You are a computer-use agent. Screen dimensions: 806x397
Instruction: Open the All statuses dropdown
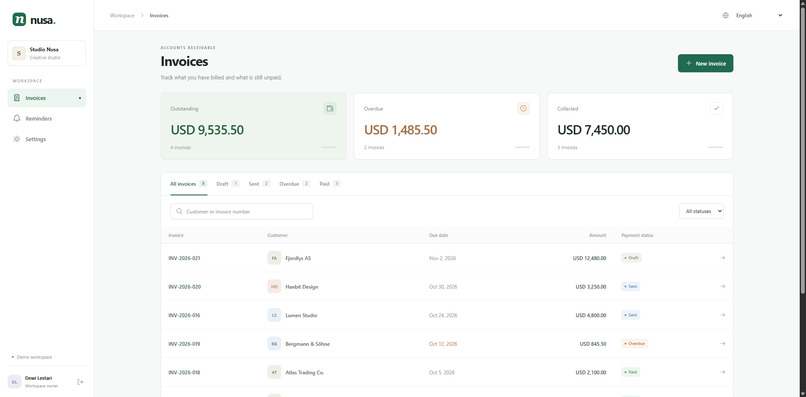701,211
